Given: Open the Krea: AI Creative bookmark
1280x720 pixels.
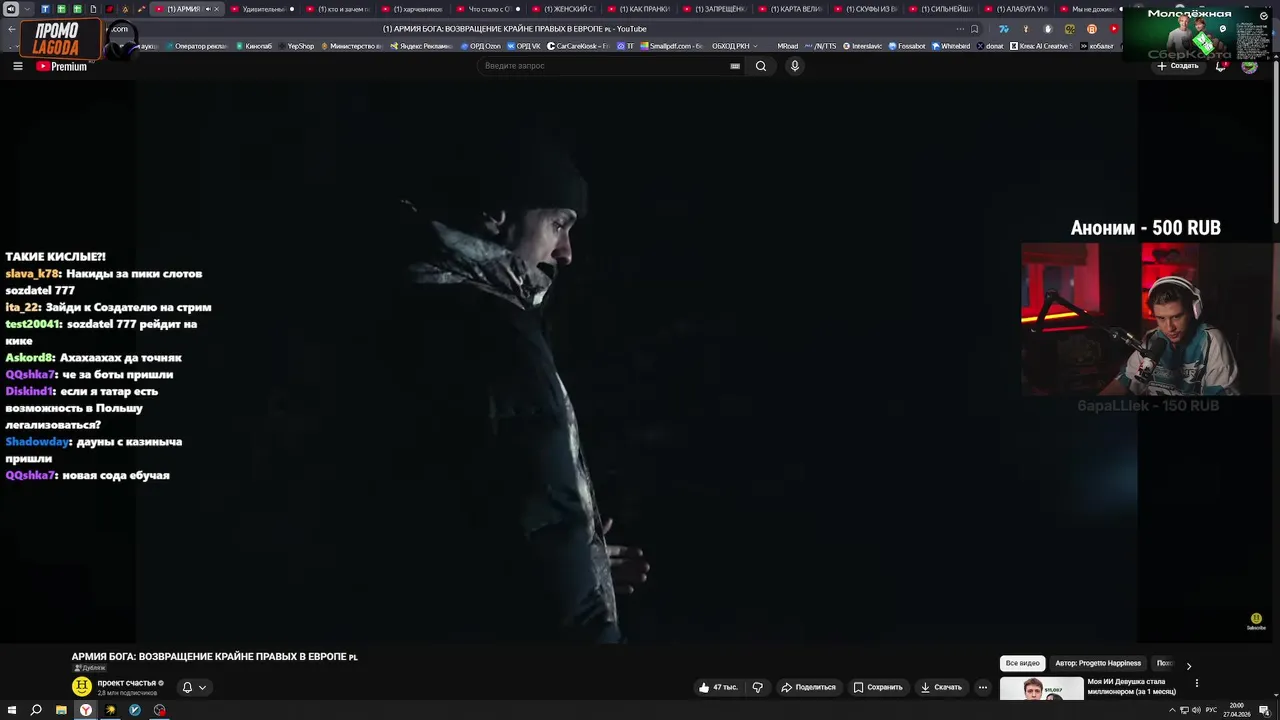Looking at the screenshot, I should (1040, 46).
